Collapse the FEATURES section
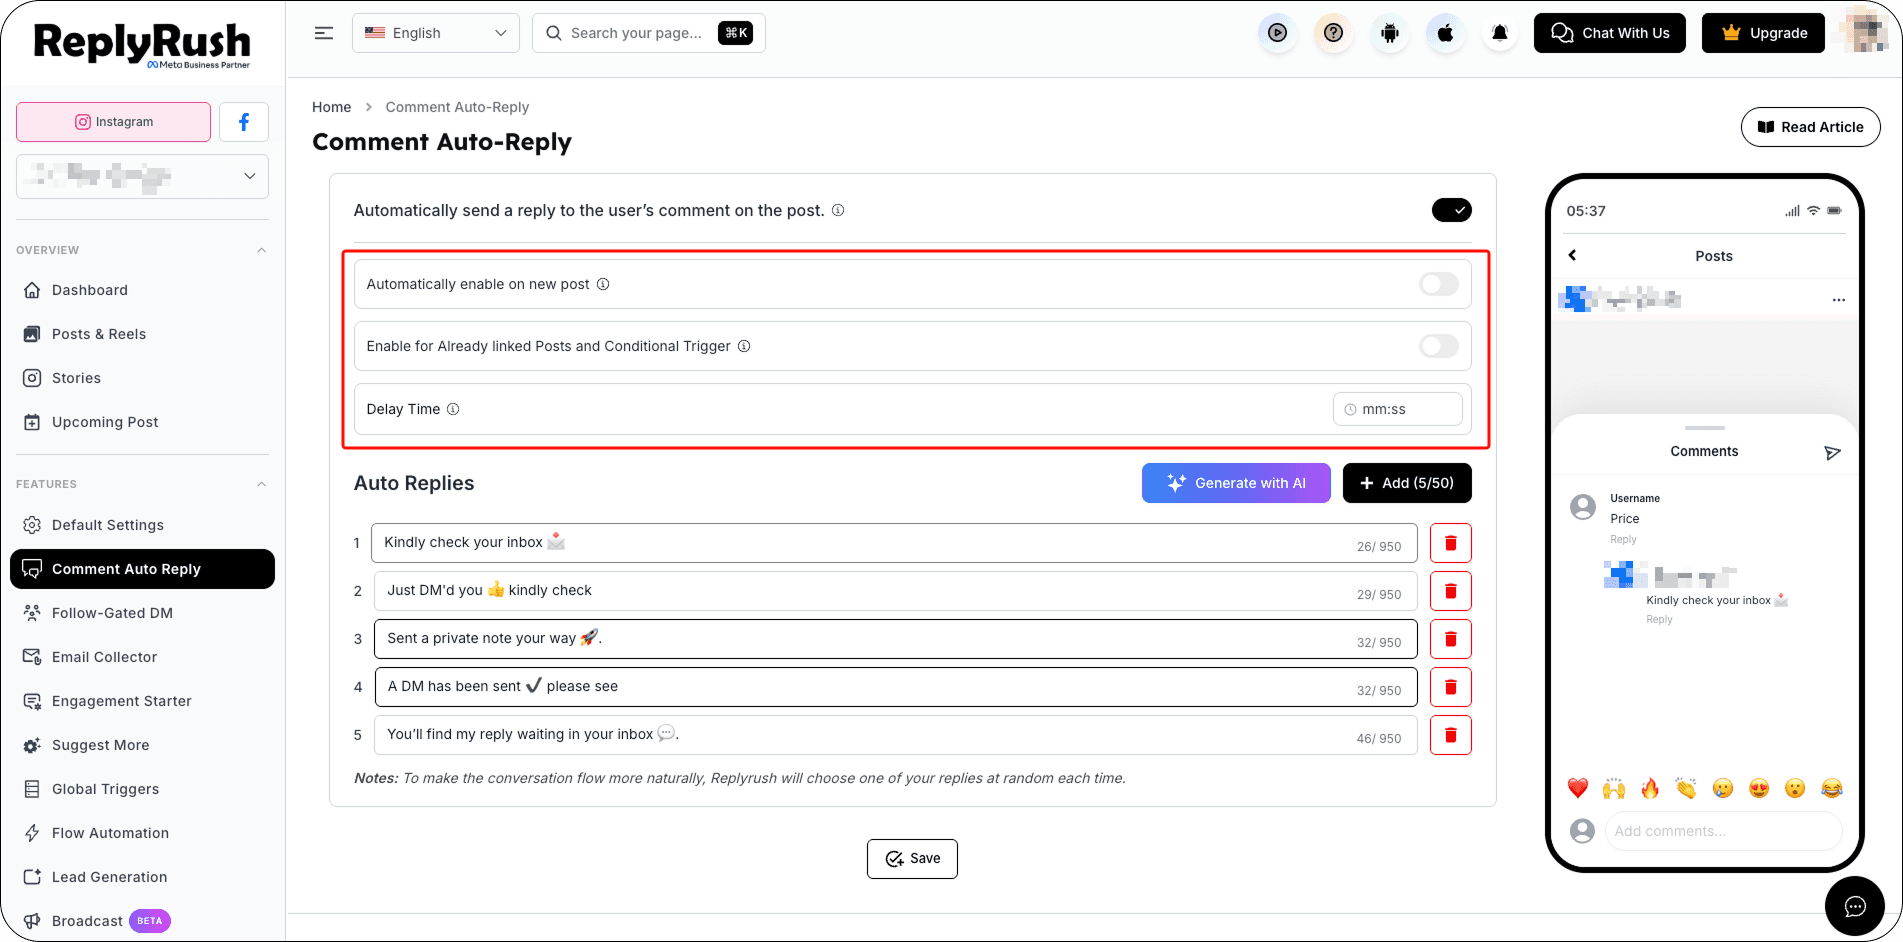This screenshot has height=942, width=1903. pos(261,484)
